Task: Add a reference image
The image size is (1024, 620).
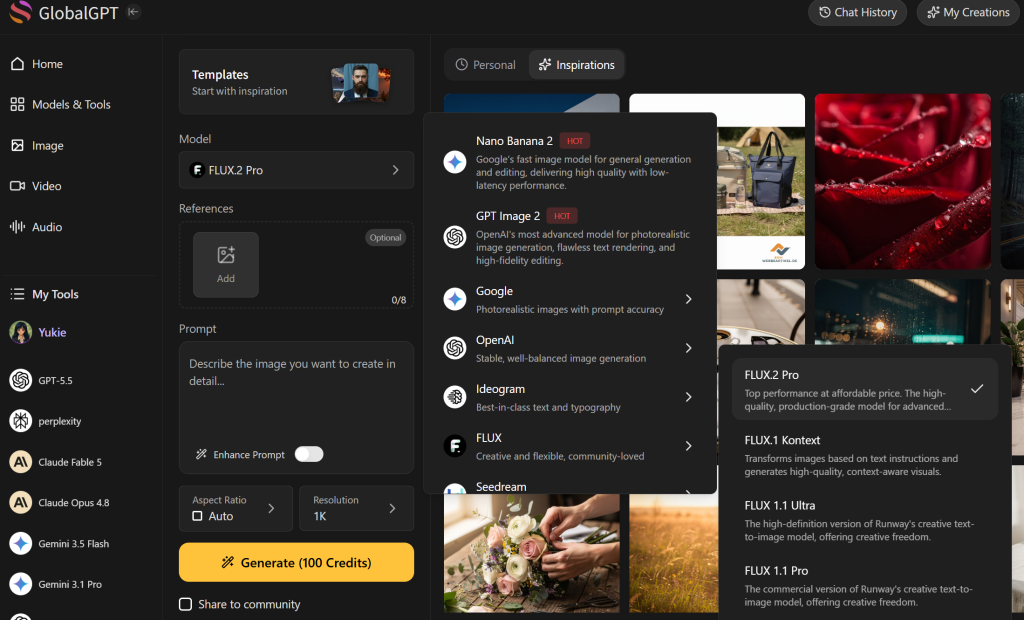Action: [x=225, y=265]
